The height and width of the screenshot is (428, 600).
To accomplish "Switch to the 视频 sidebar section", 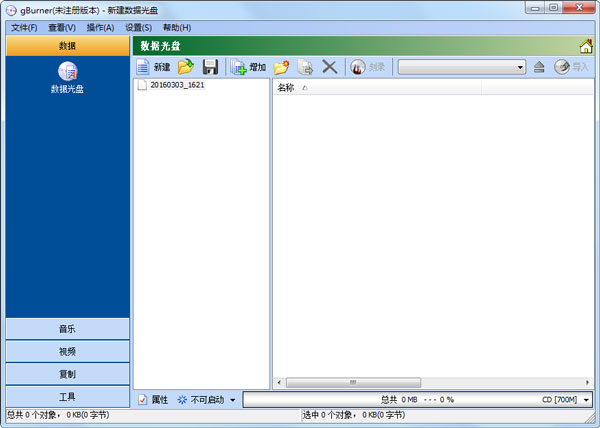I will (67, 352).
